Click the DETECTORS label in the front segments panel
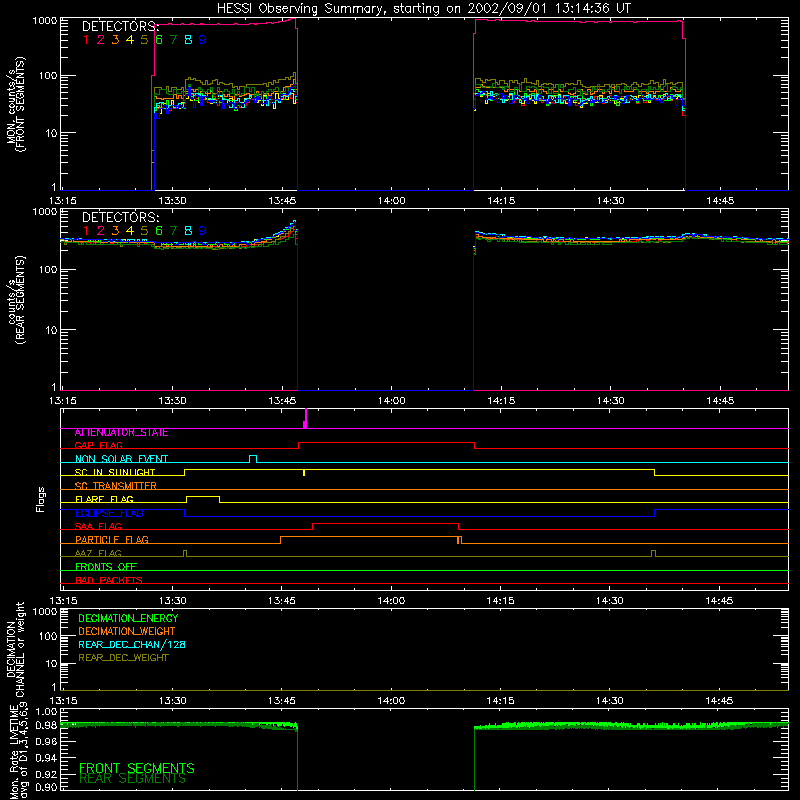The image size is (800, 800). [x=120, y=27]
